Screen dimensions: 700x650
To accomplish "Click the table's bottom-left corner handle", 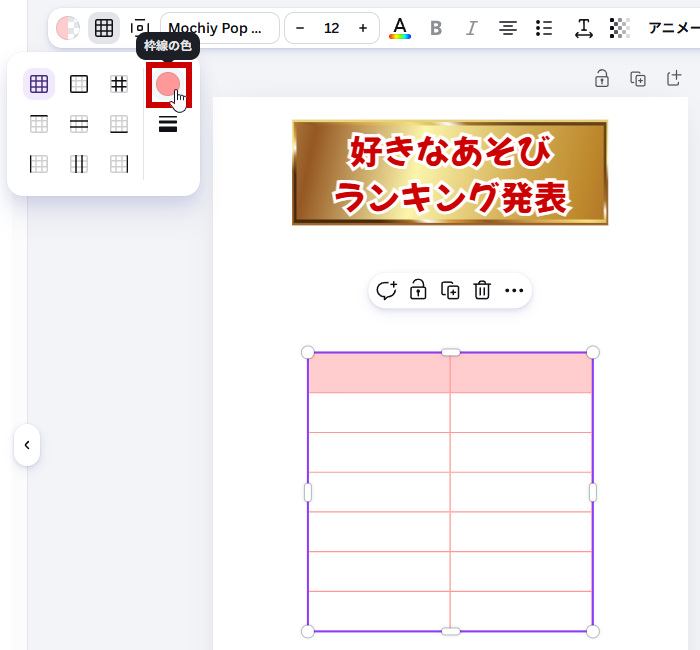I will (308, 631).
